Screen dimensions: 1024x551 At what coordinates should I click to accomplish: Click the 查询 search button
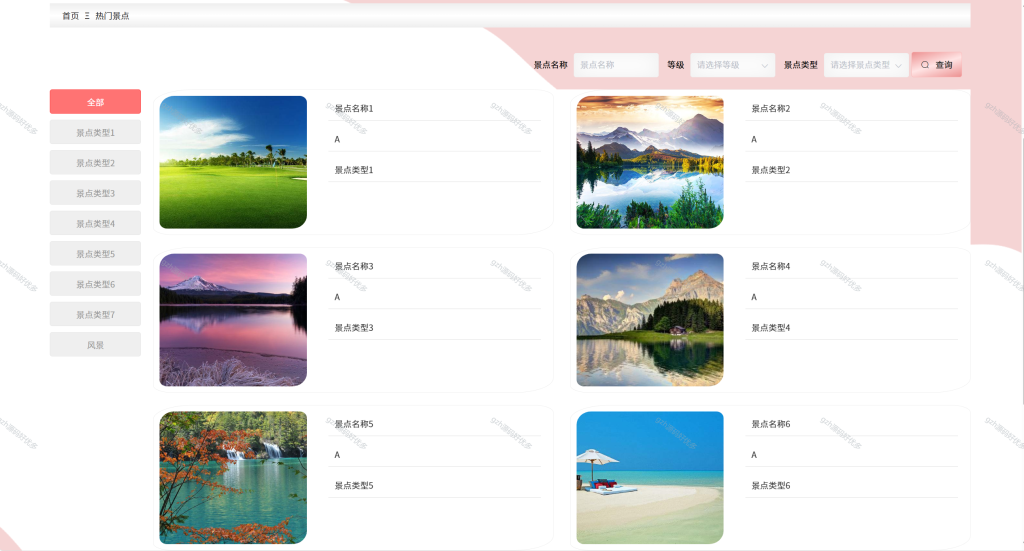(x=936, y=65)
